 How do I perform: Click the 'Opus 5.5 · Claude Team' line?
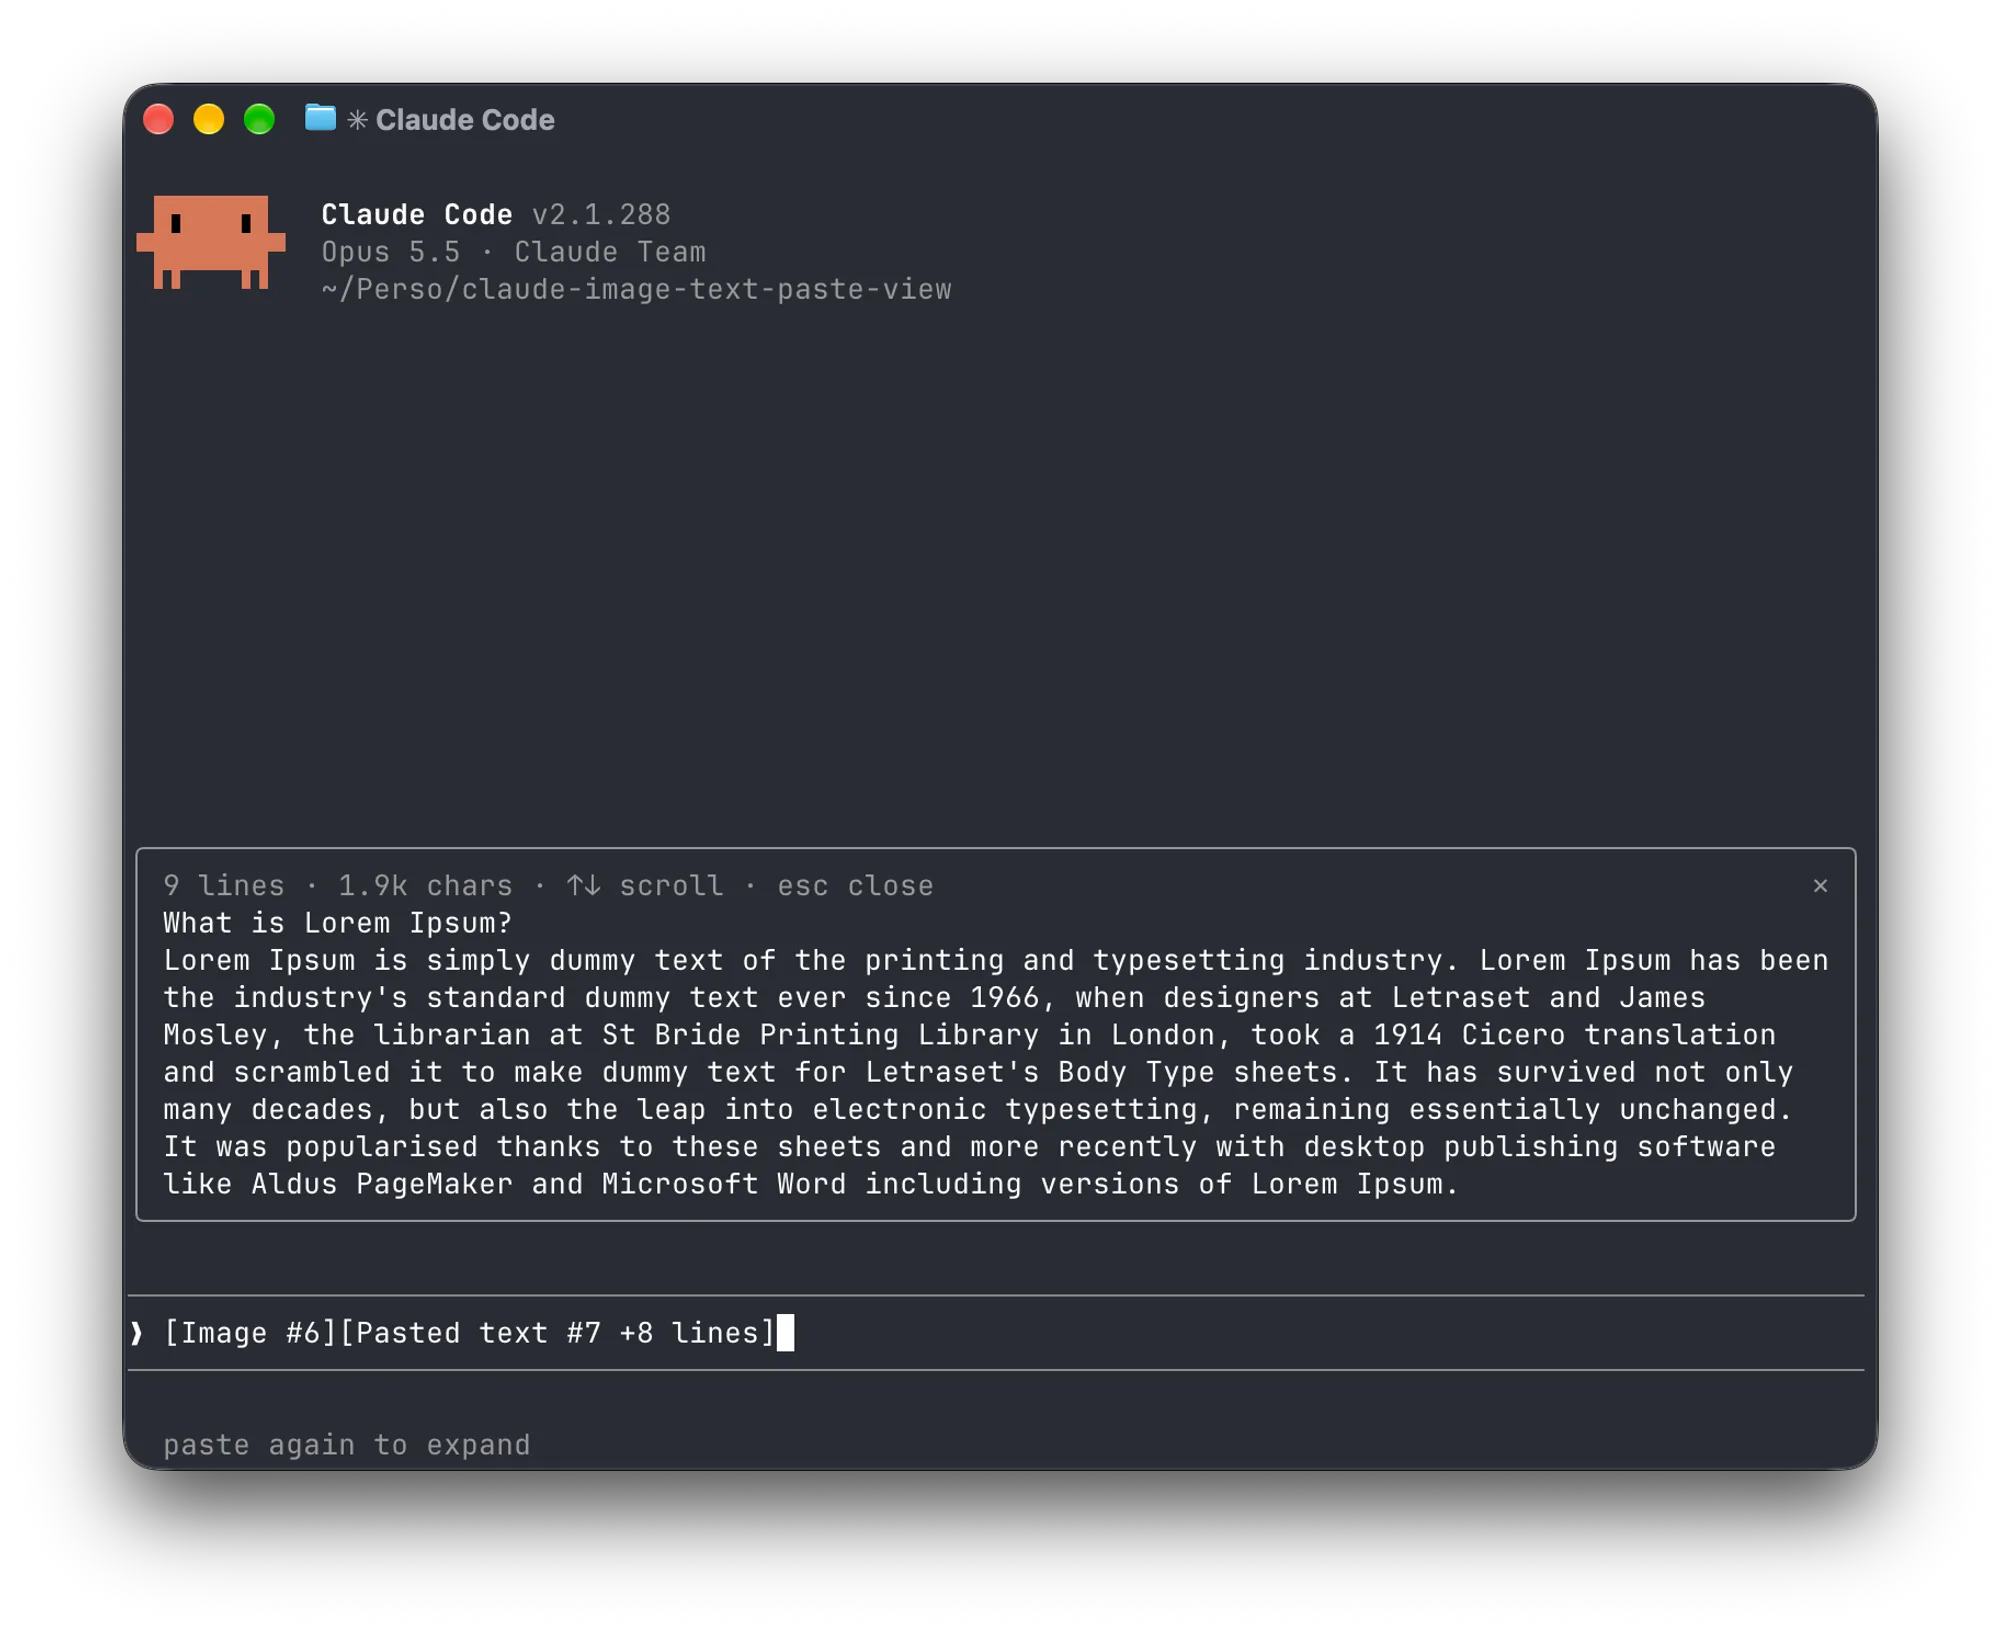click(x=514, y=252)
